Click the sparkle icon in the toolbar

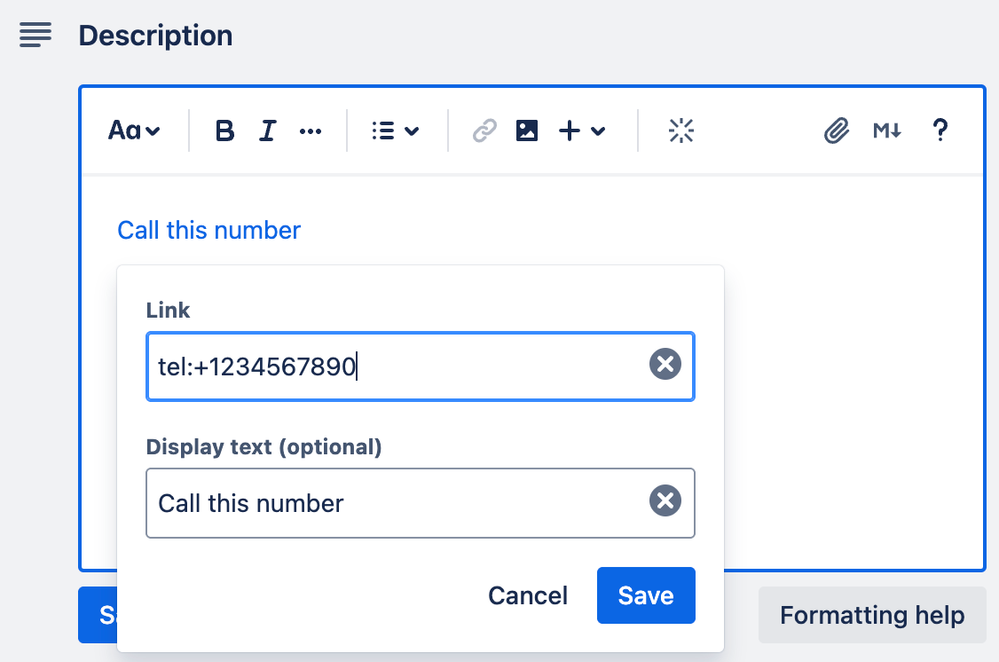coord(681,131)
